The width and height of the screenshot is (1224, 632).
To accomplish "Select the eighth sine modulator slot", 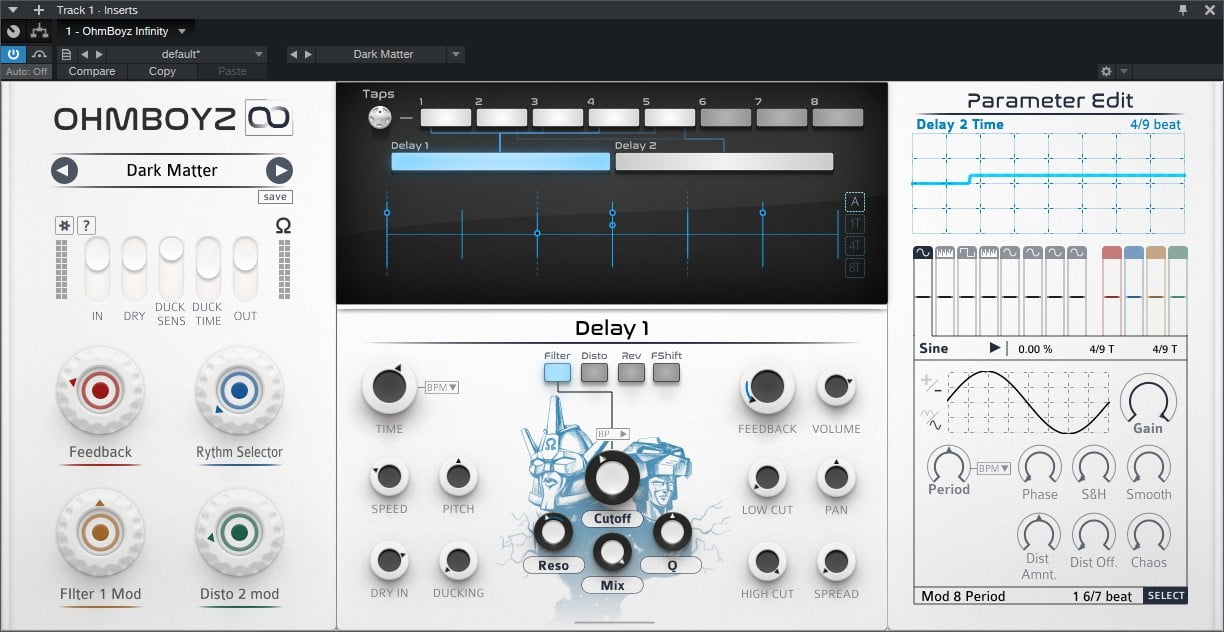I will (1077, 291).
